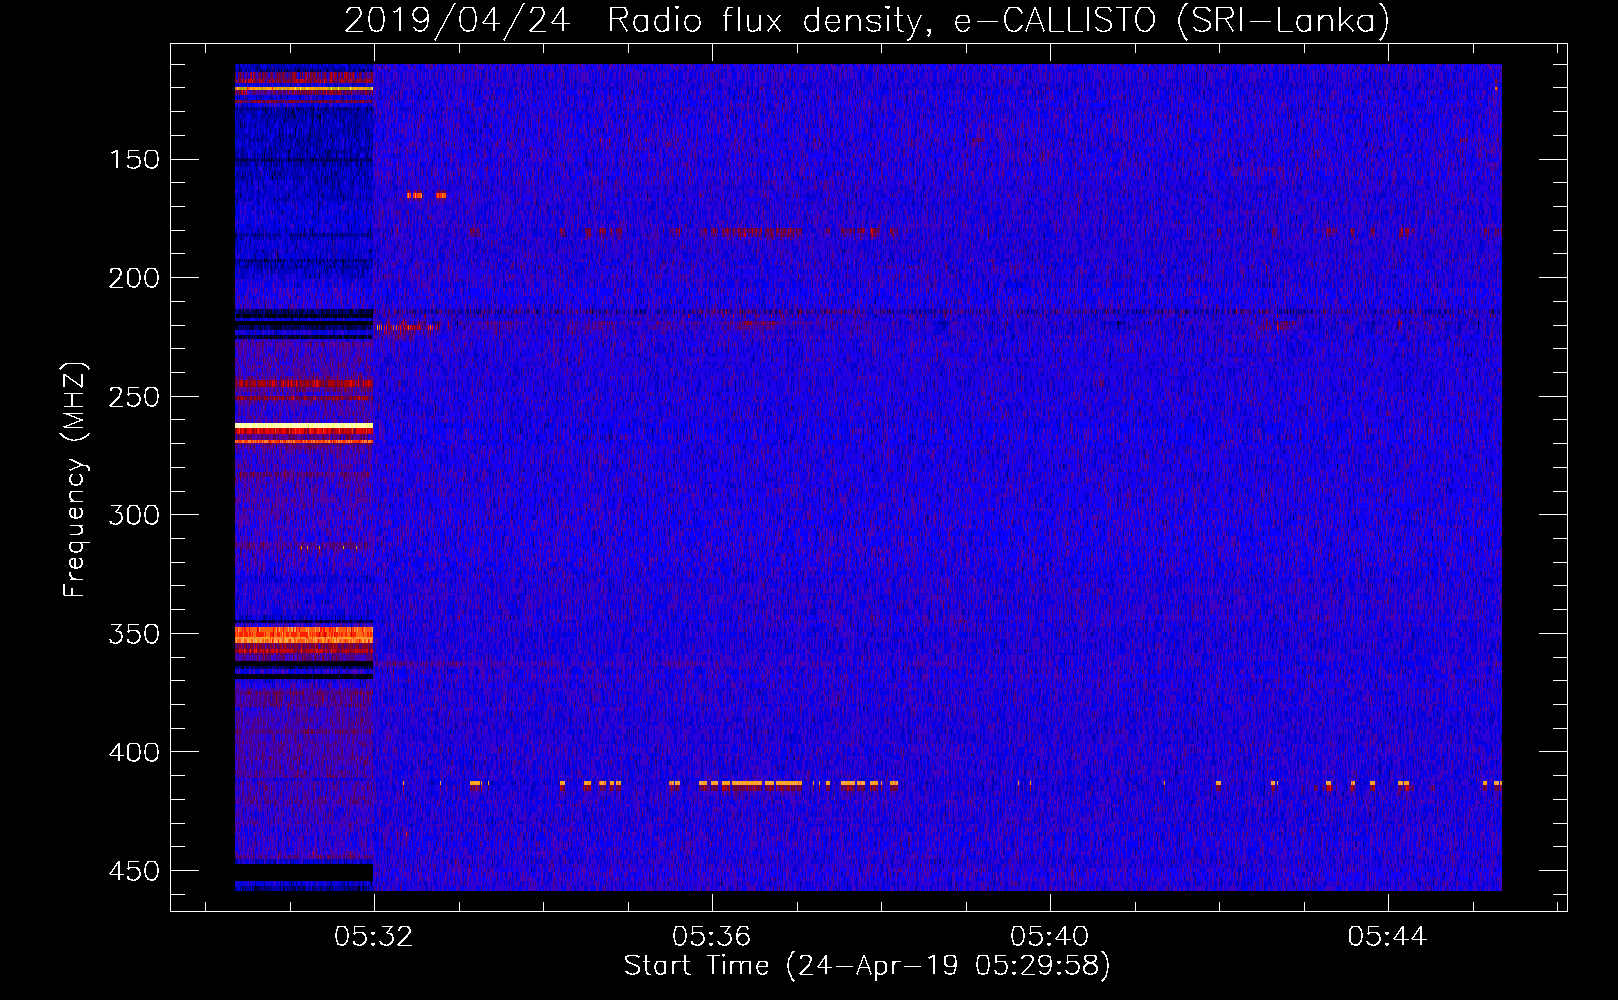Image resolution: width=1618 pixels, height=1000 pixels.
Task: Click the bright white band near 262 MHz
Action: [304, 427]
